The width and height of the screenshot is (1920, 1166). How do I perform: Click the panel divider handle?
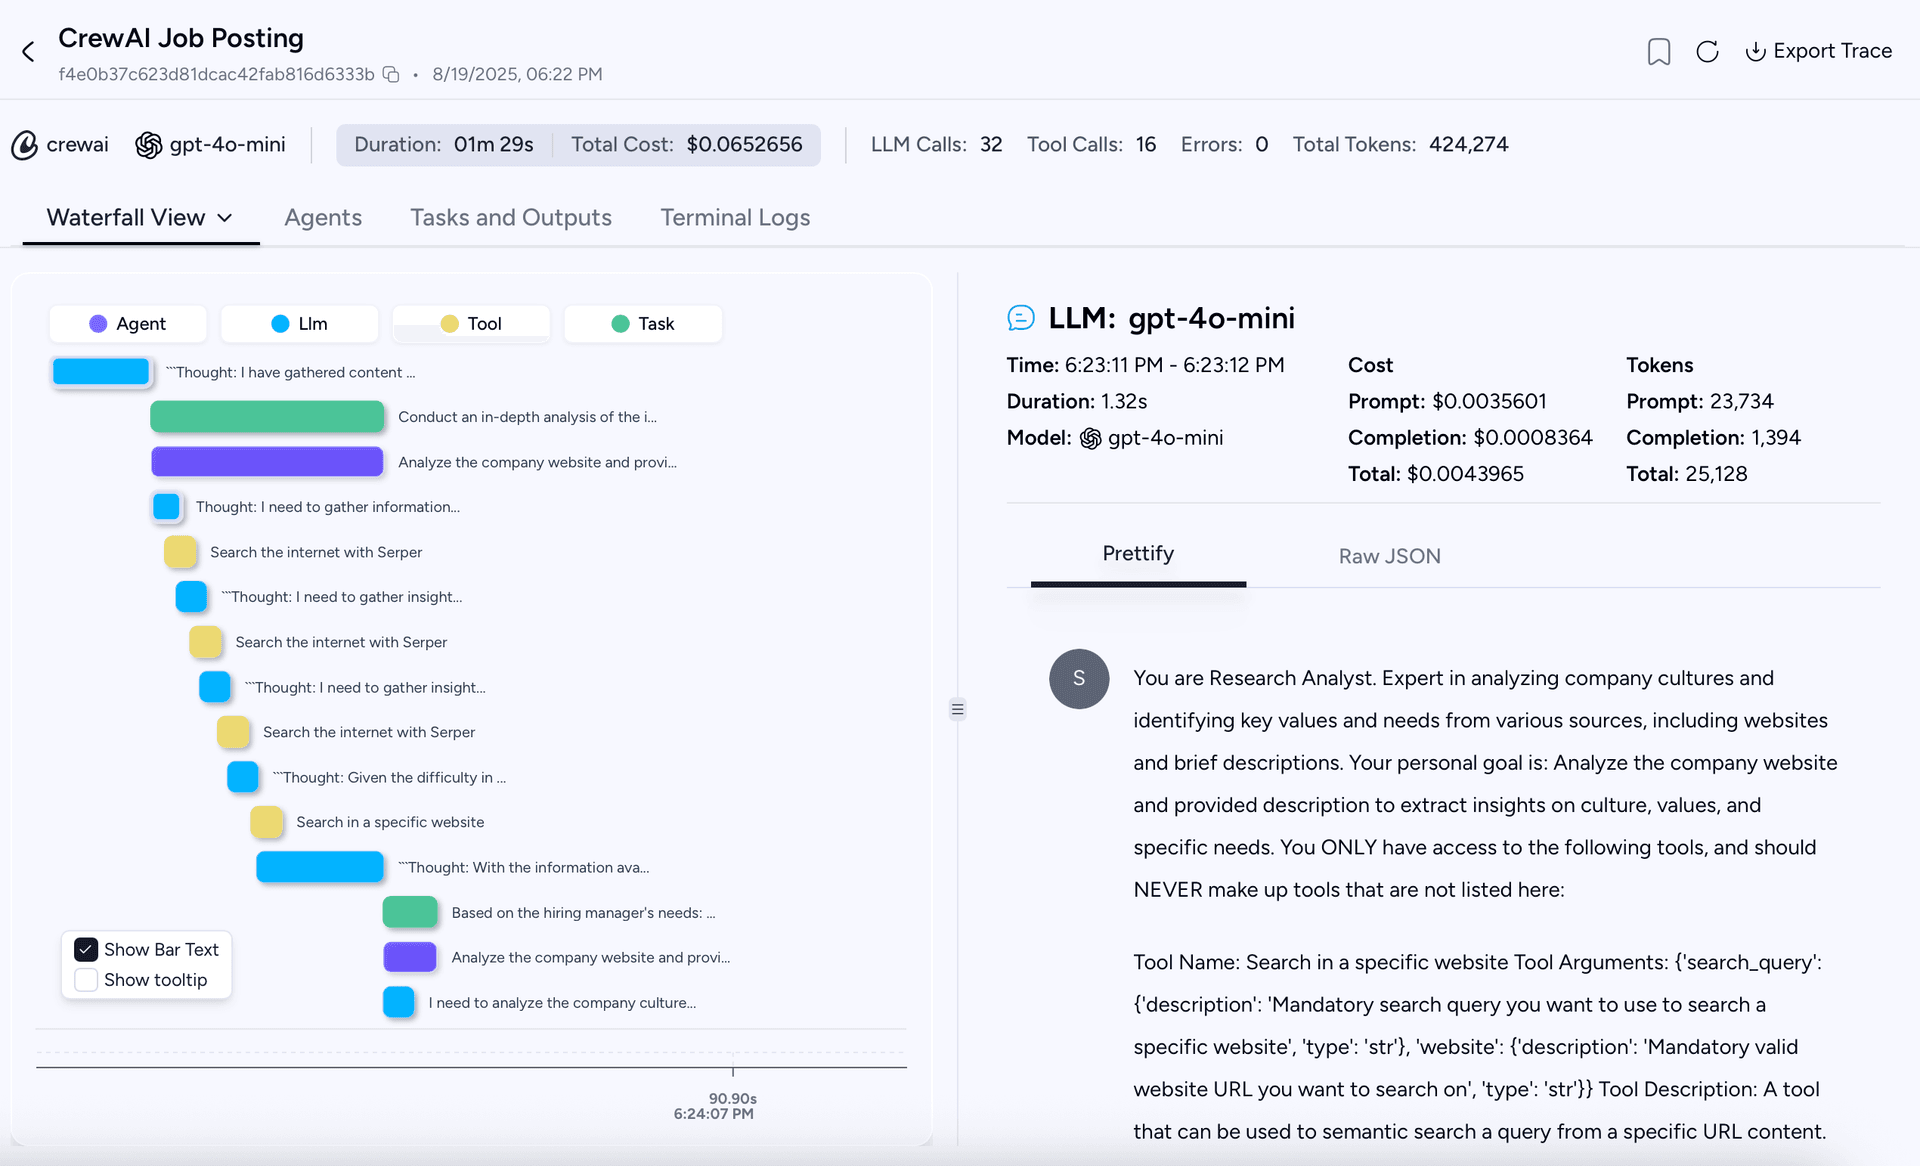957,709
